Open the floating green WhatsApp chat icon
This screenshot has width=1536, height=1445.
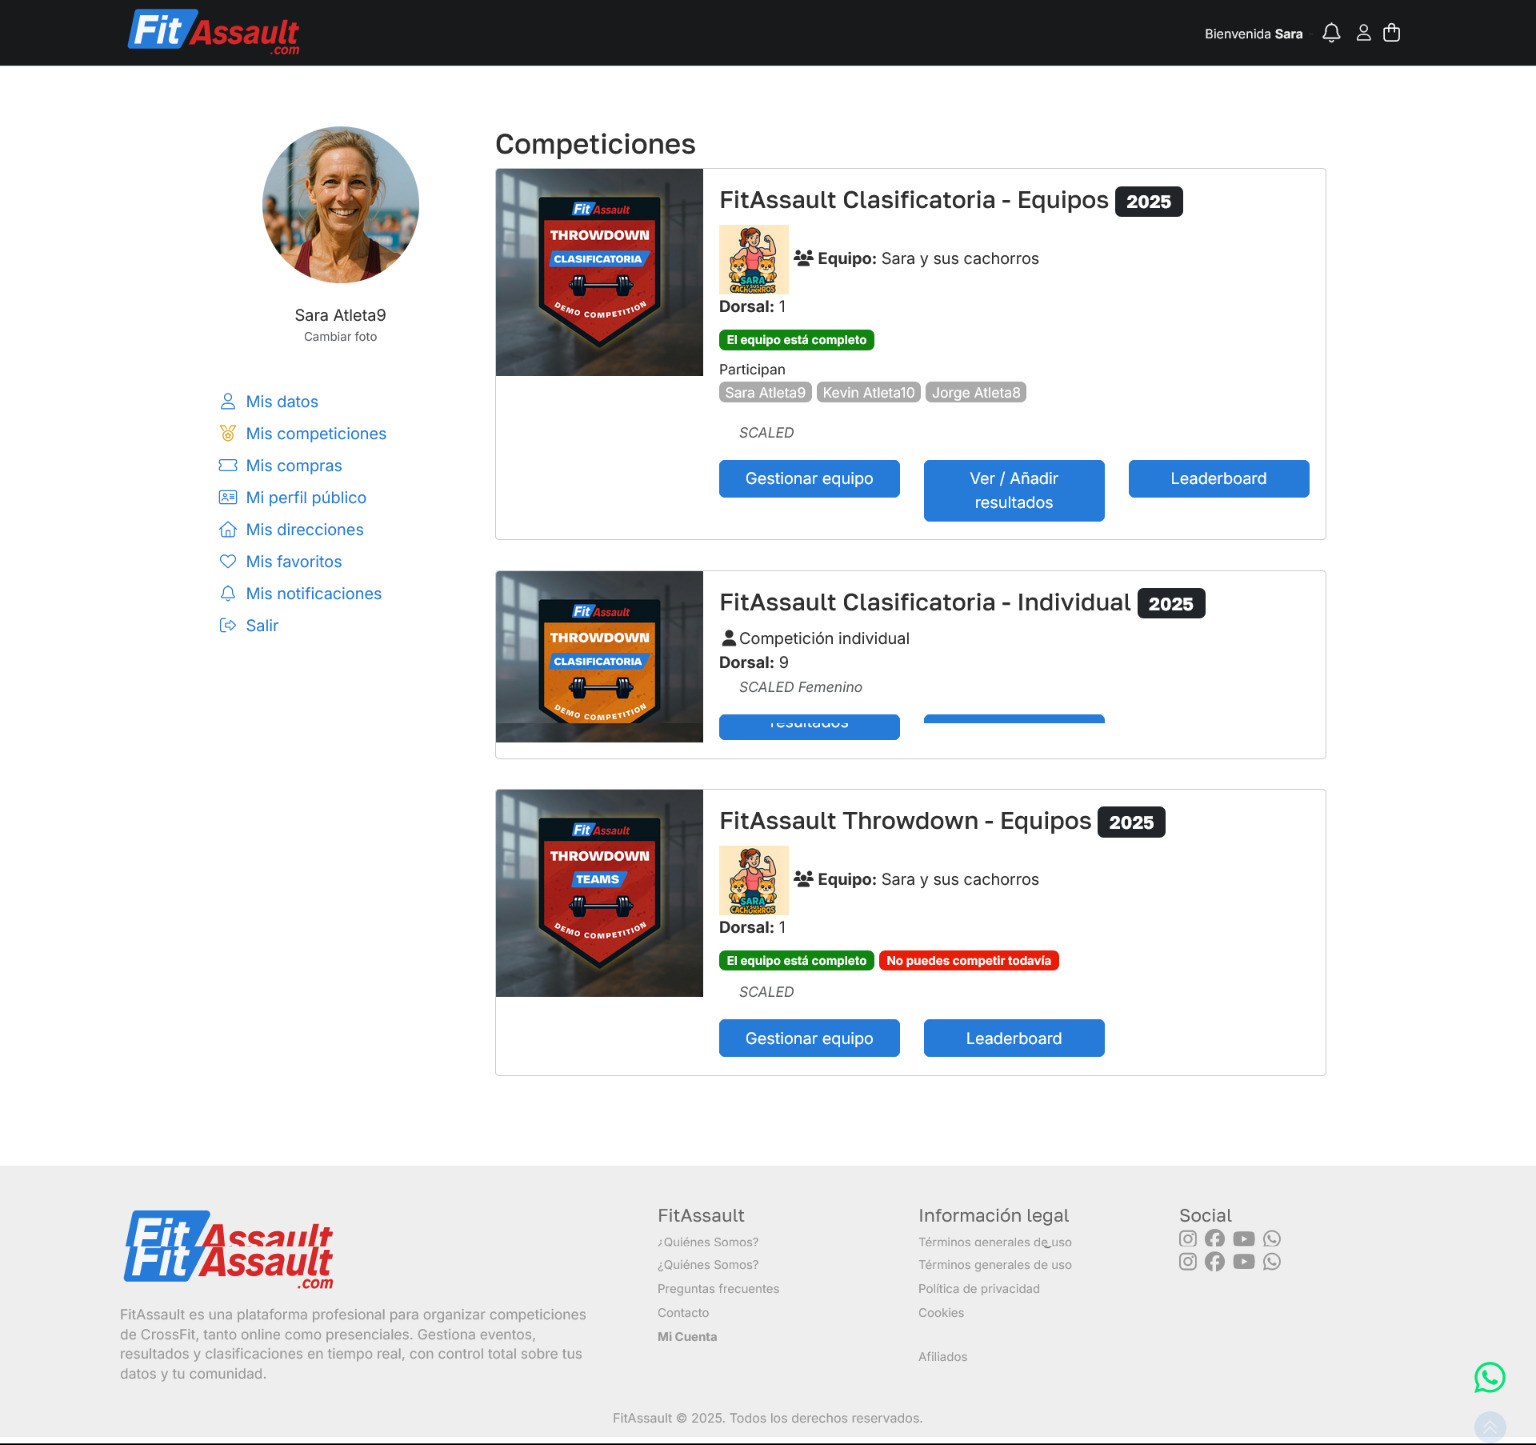coord(1490,1377)
